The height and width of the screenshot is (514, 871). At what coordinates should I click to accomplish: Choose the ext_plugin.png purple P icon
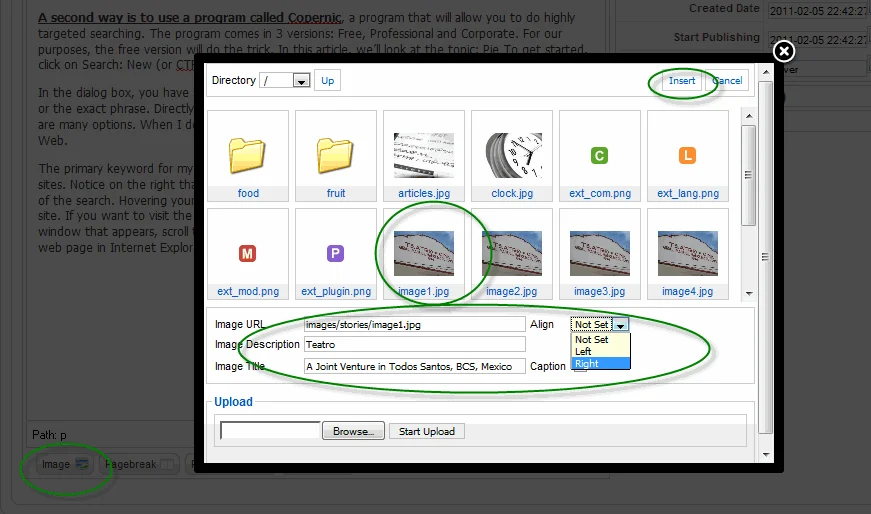click(335, 254)
